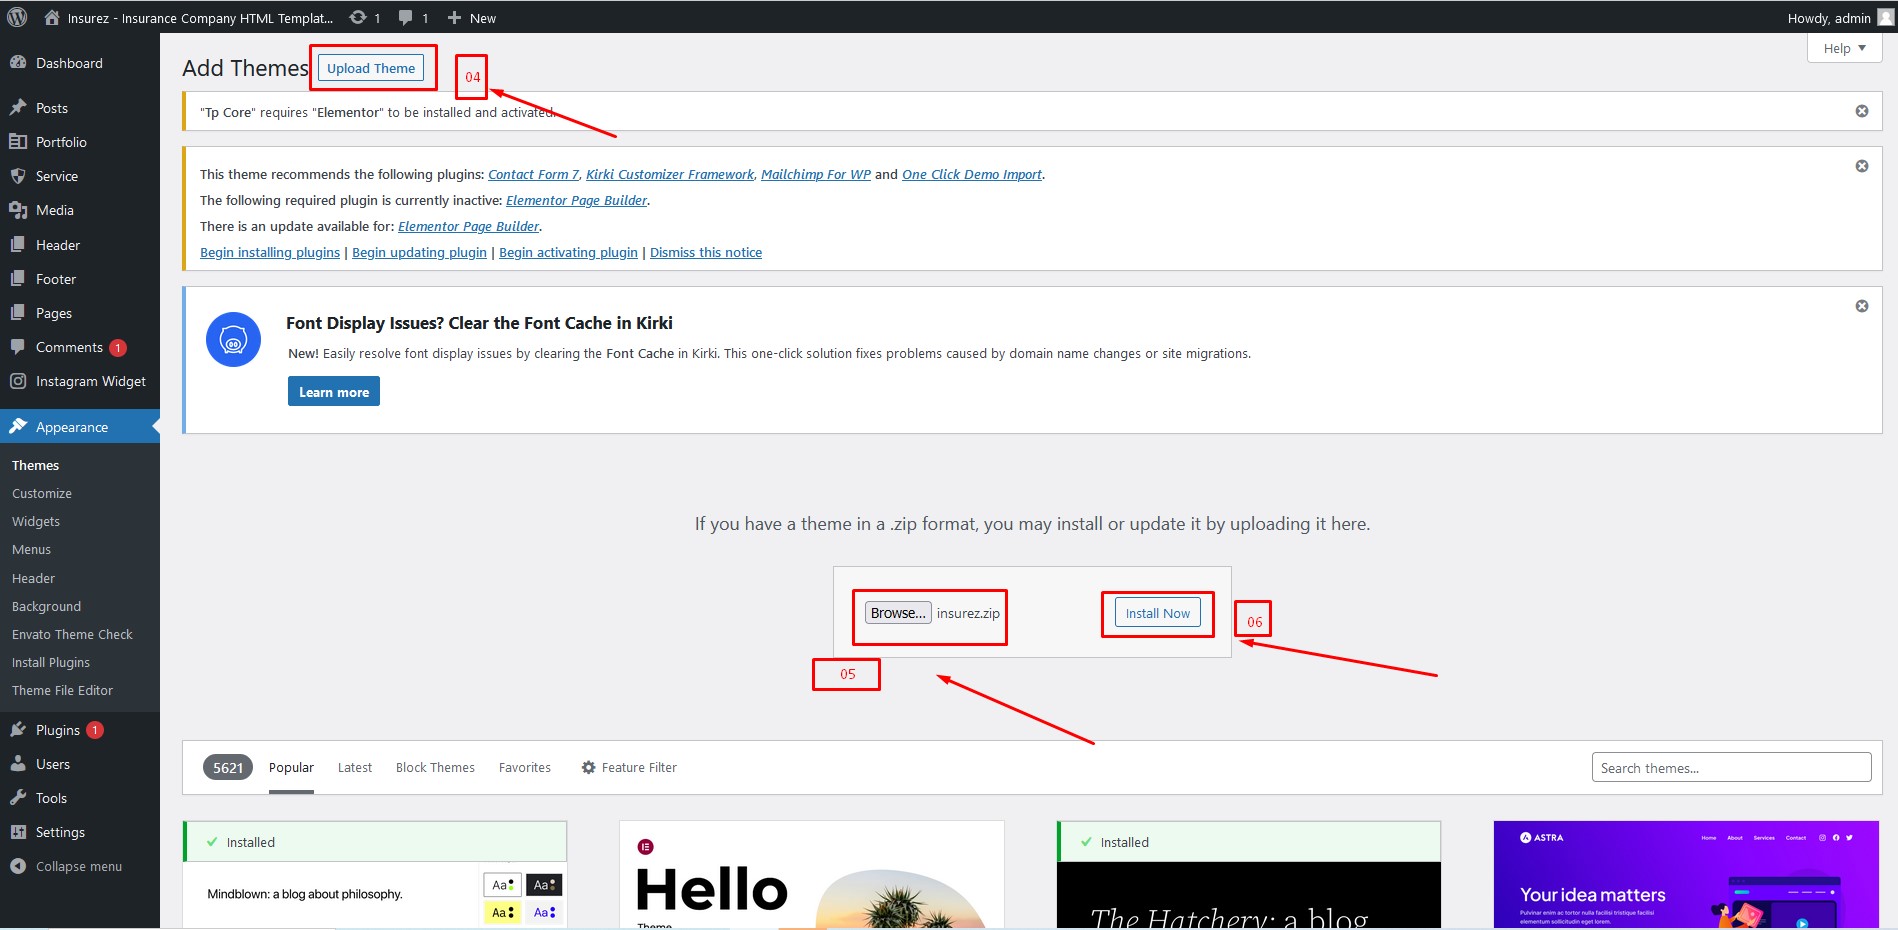Screen dimensions: 1898x930
Task: Open the Tools wrench icon
Action: pyautogui.click(x=18, y=797)
